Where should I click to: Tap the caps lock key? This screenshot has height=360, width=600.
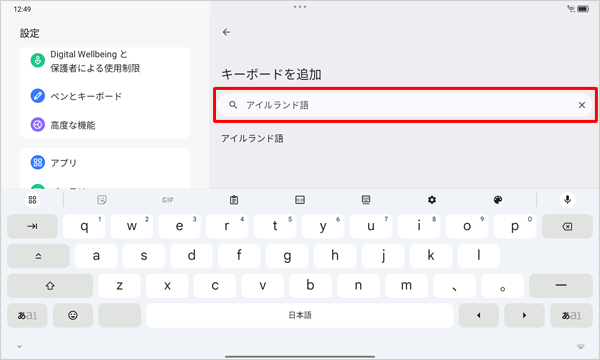(x=38, y=256)
